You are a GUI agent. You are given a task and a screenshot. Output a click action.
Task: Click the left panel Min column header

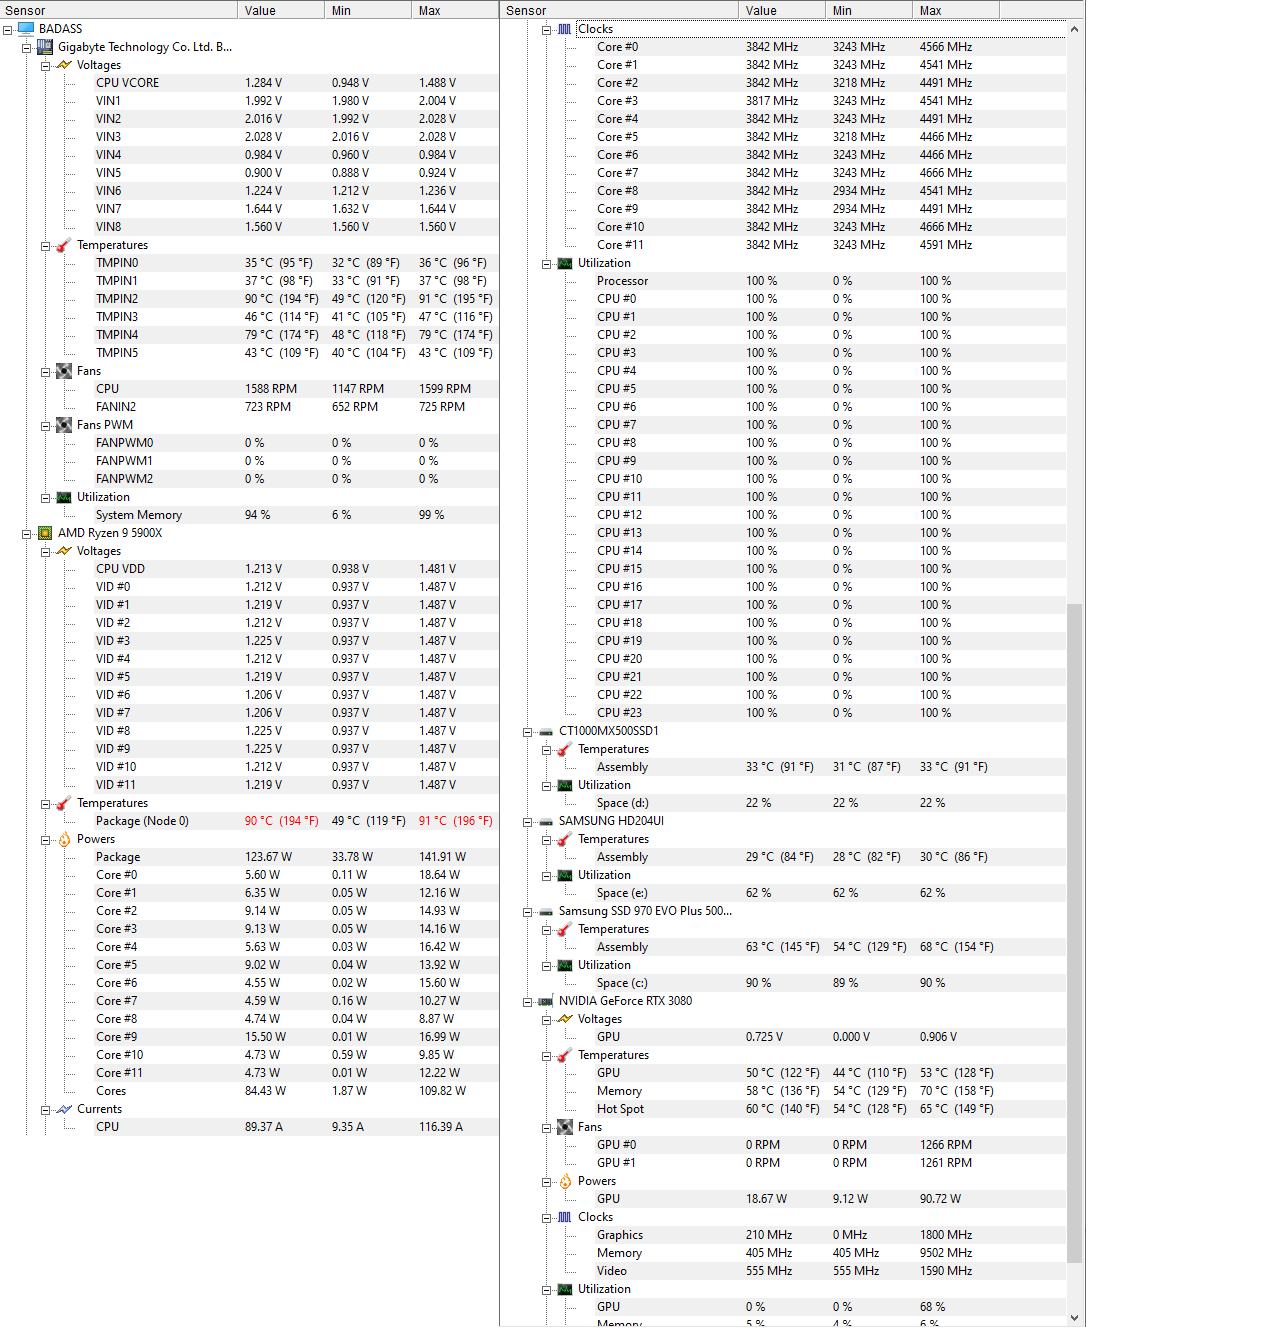pyautogui.click(x=369, y=10)
